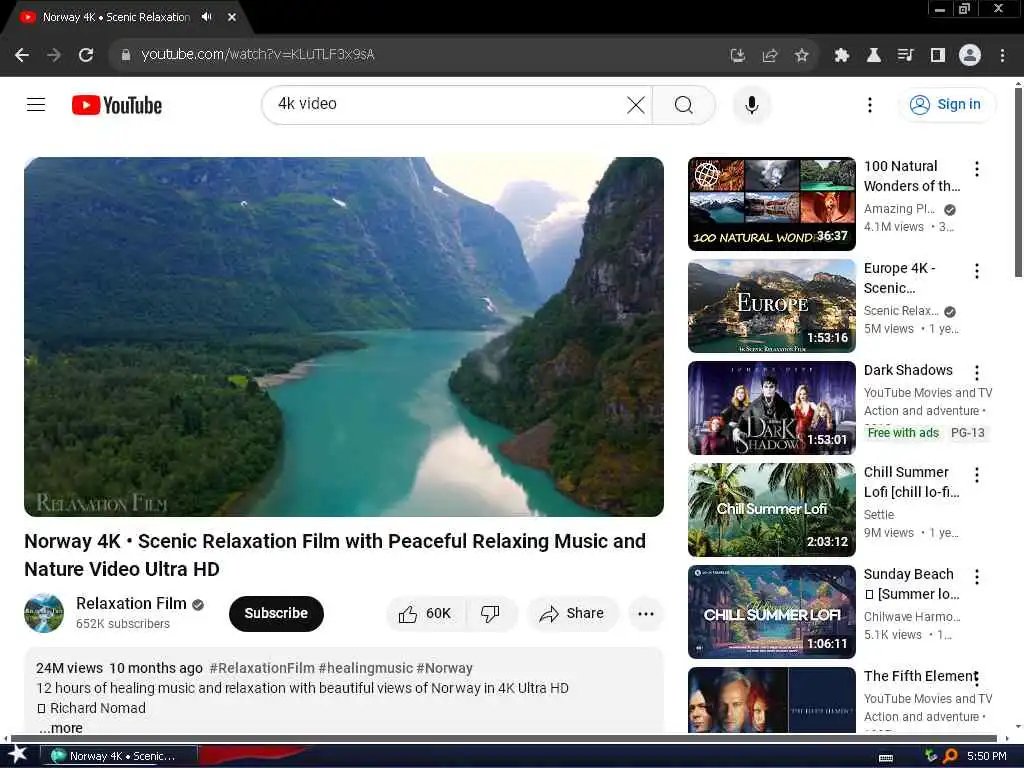Open 100 Natural Wonders video thumbnail
This screenshot has height=768, width=1024.
(771, 204)
